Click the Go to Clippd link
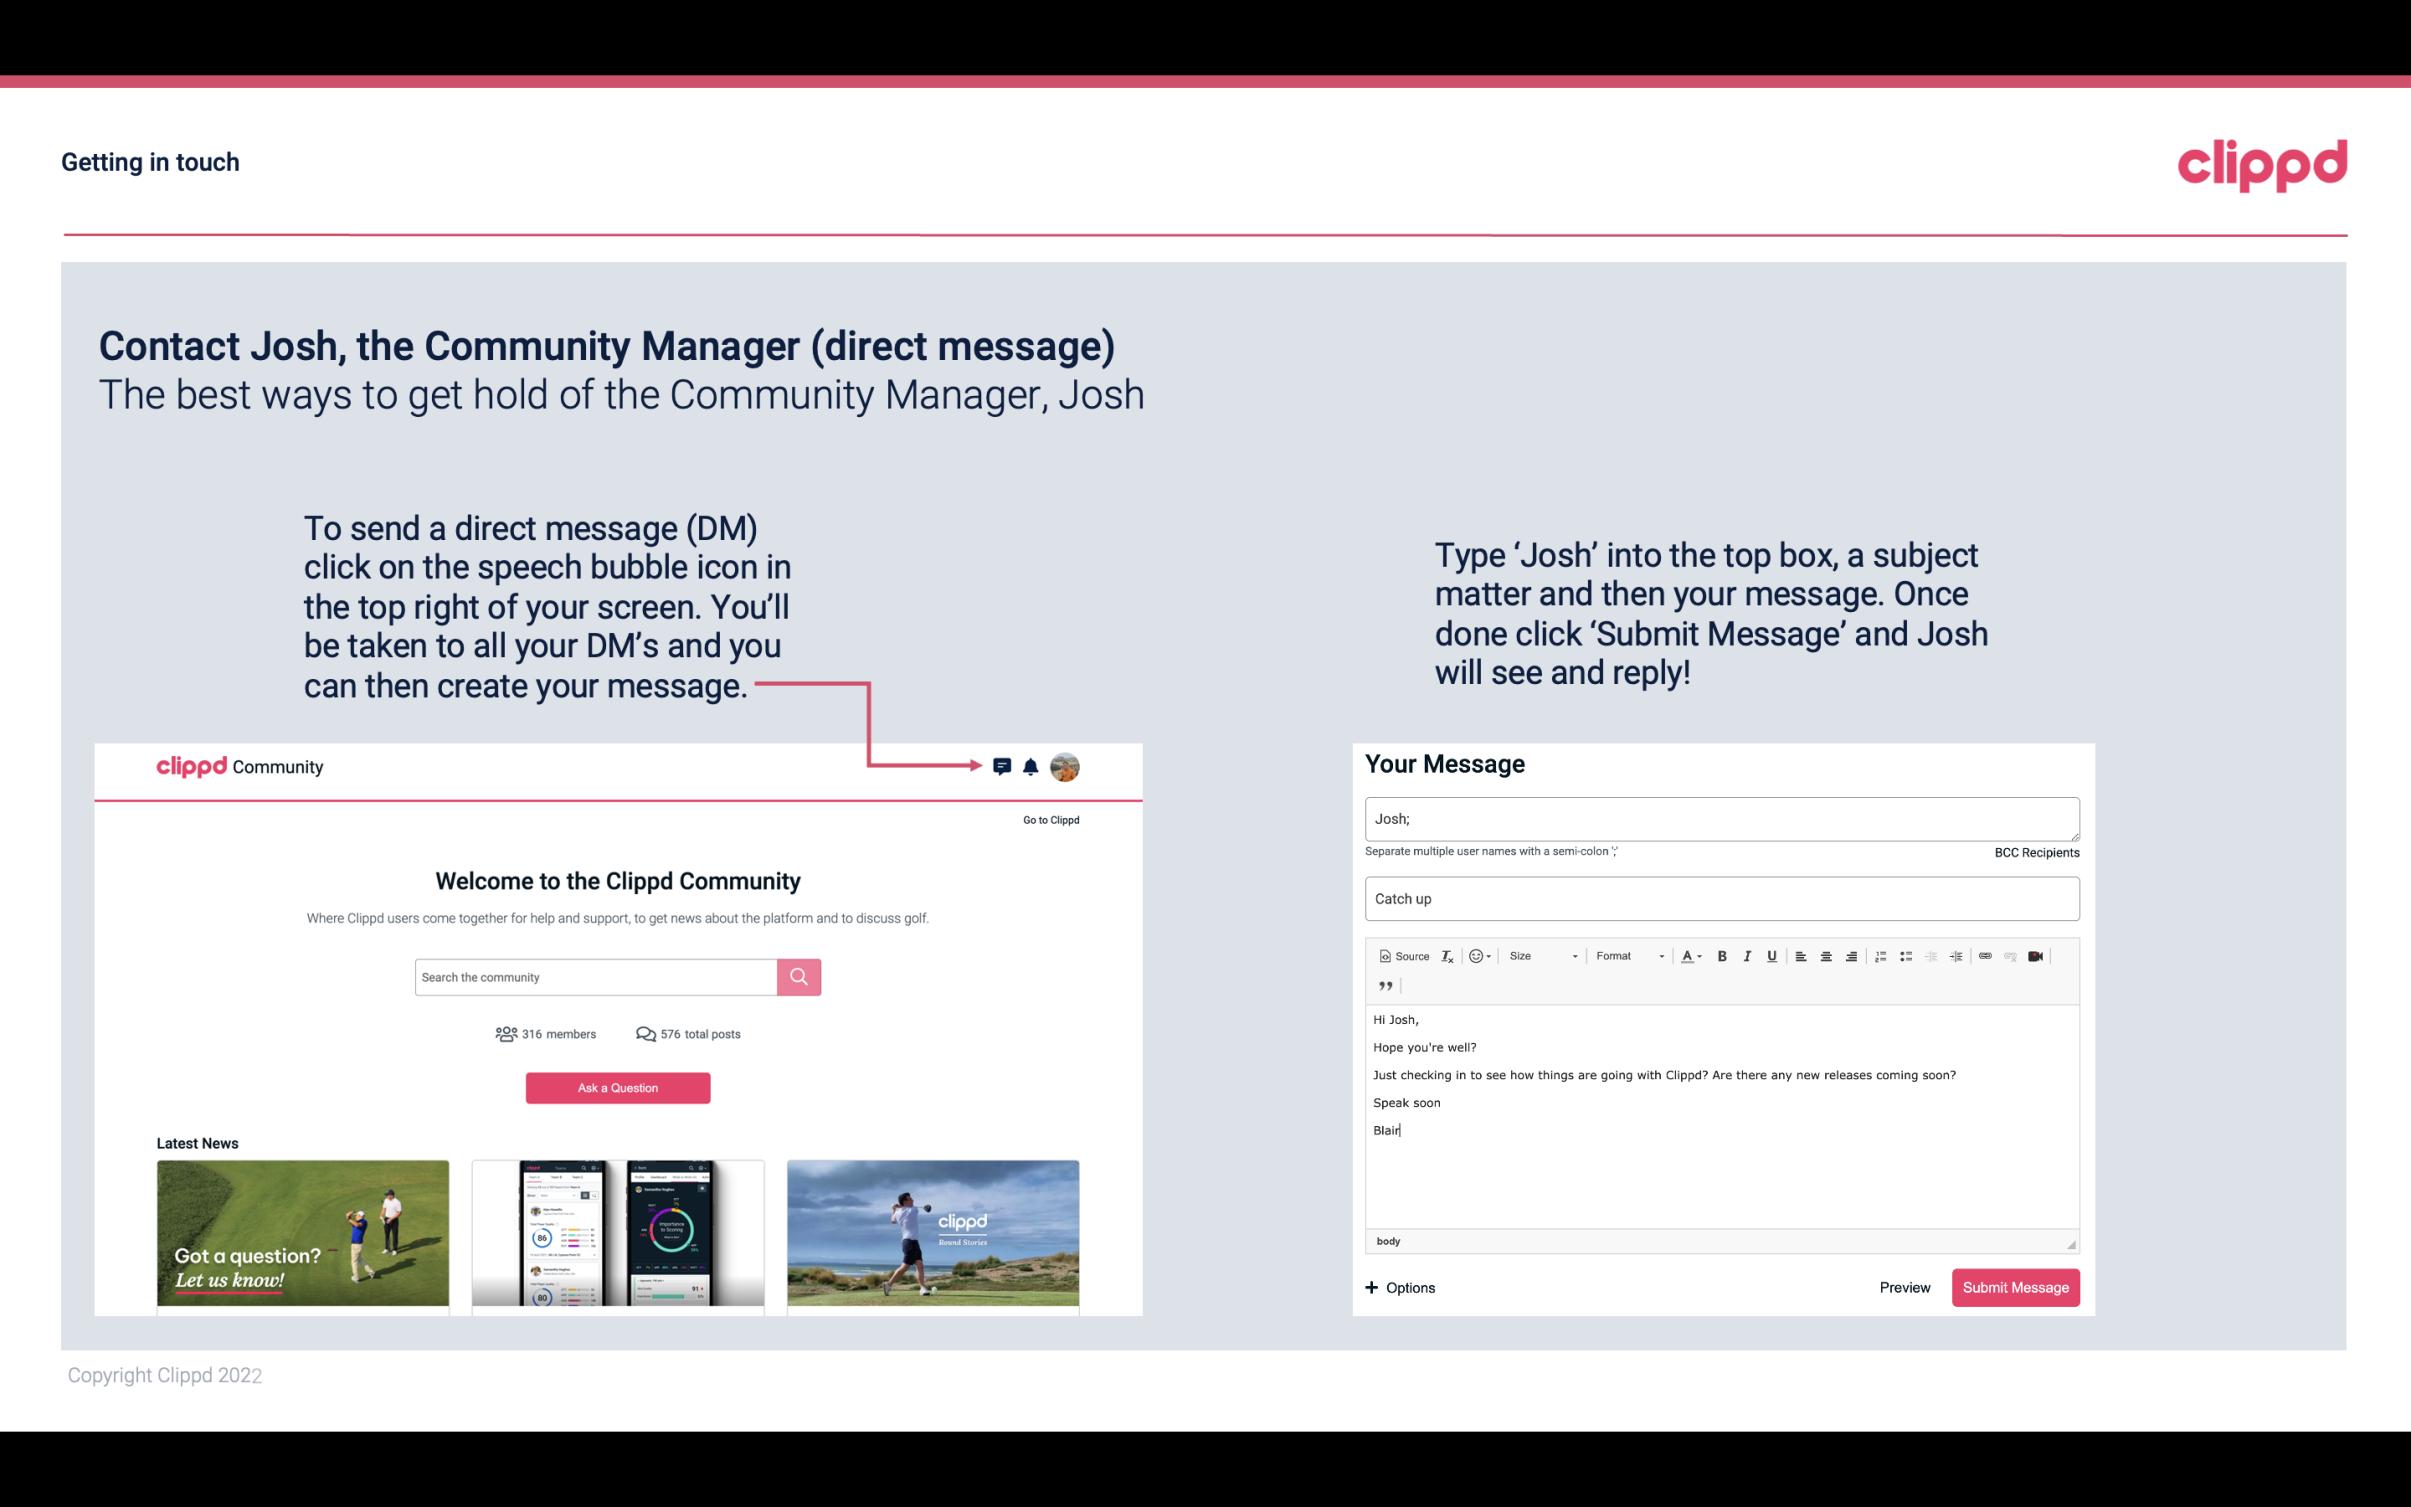This screenshot has width=2411, height=1507. tap(1048, 819)
